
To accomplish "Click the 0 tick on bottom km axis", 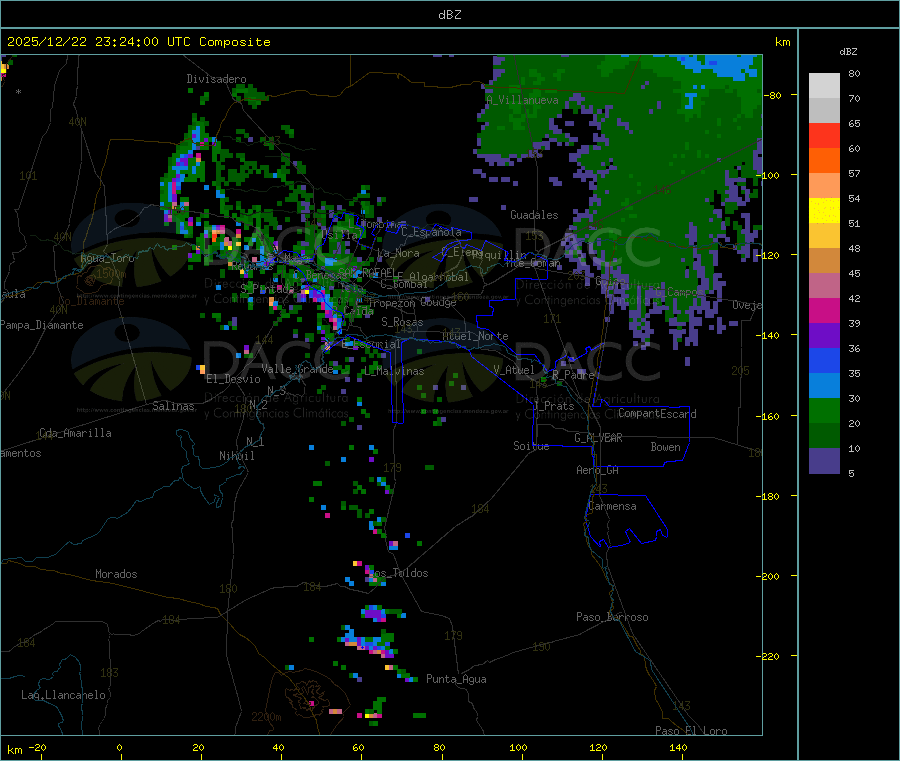I will [119, 747].
